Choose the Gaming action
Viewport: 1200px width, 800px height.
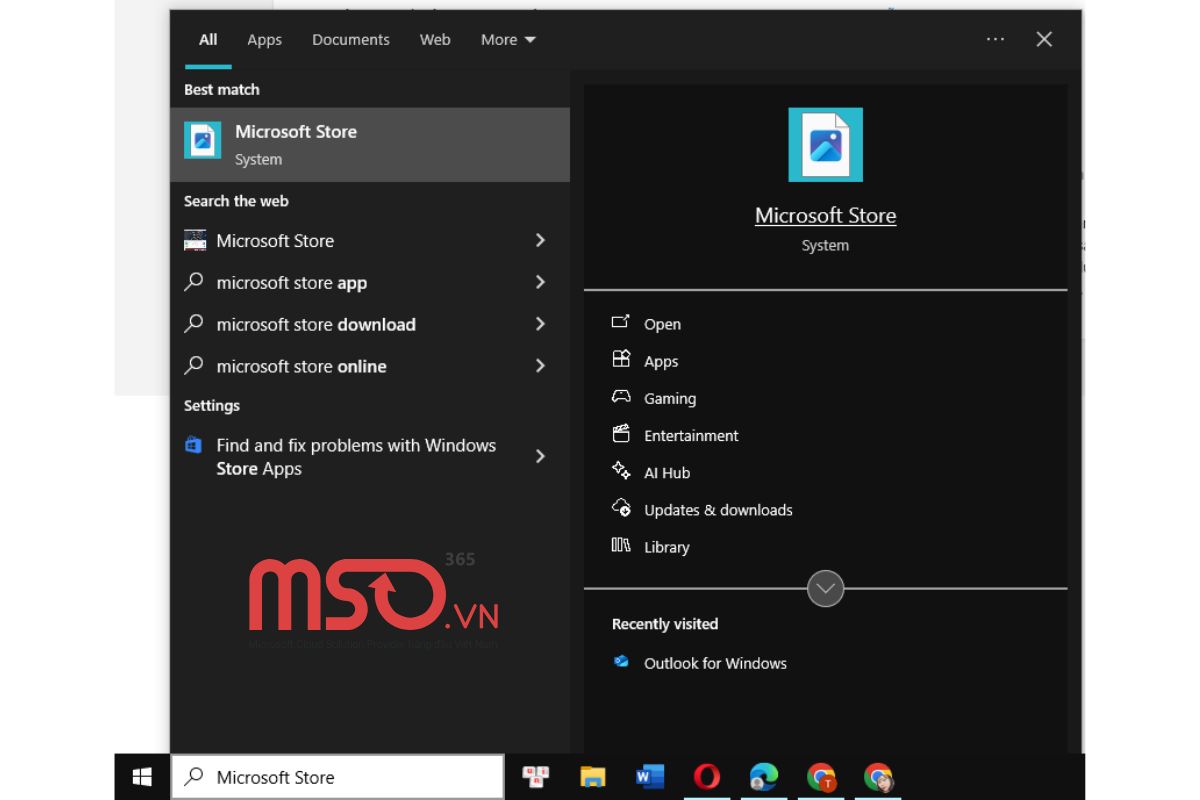pos(670,398)
